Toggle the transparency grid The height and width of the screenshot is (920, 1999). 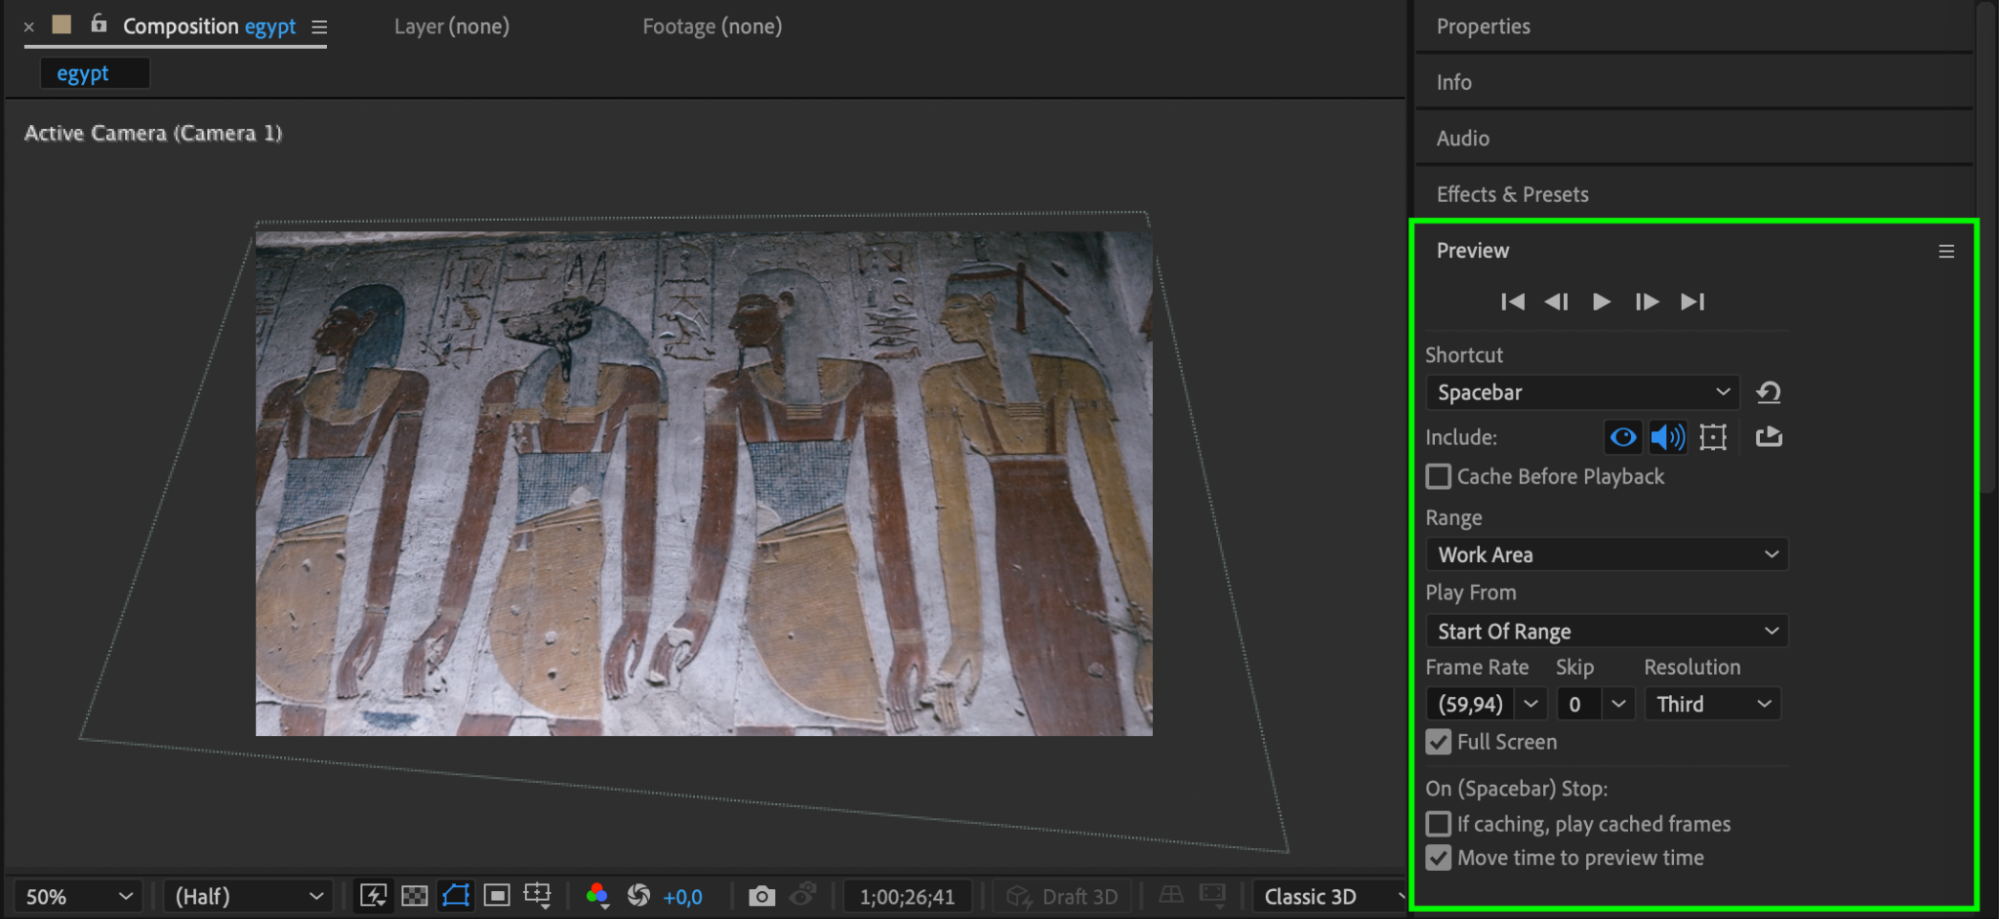click(x=414, y=896)
